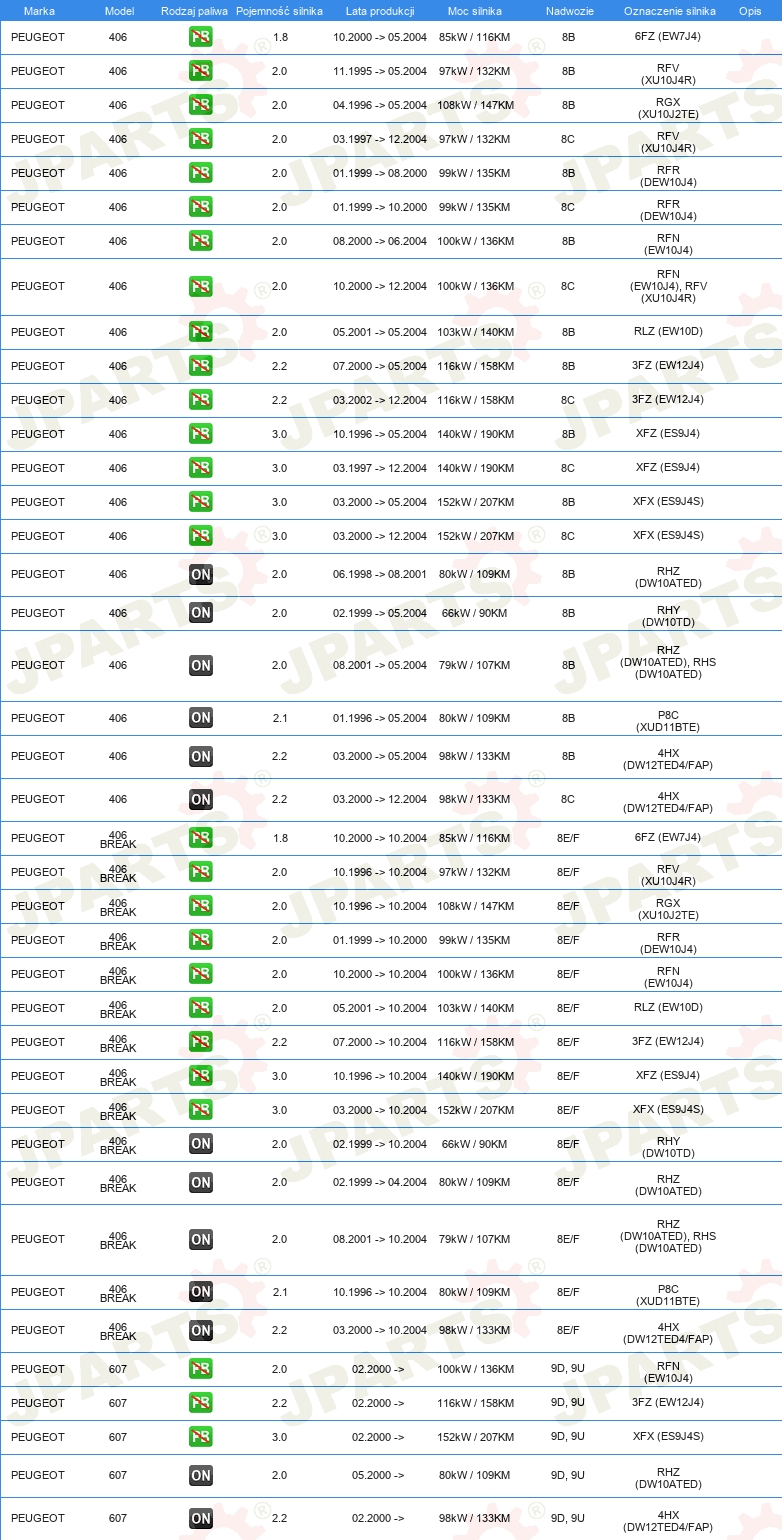
Task: Click the petrol icon in the 607 3.0 XFX row
Action: [x=201, y=1437]
